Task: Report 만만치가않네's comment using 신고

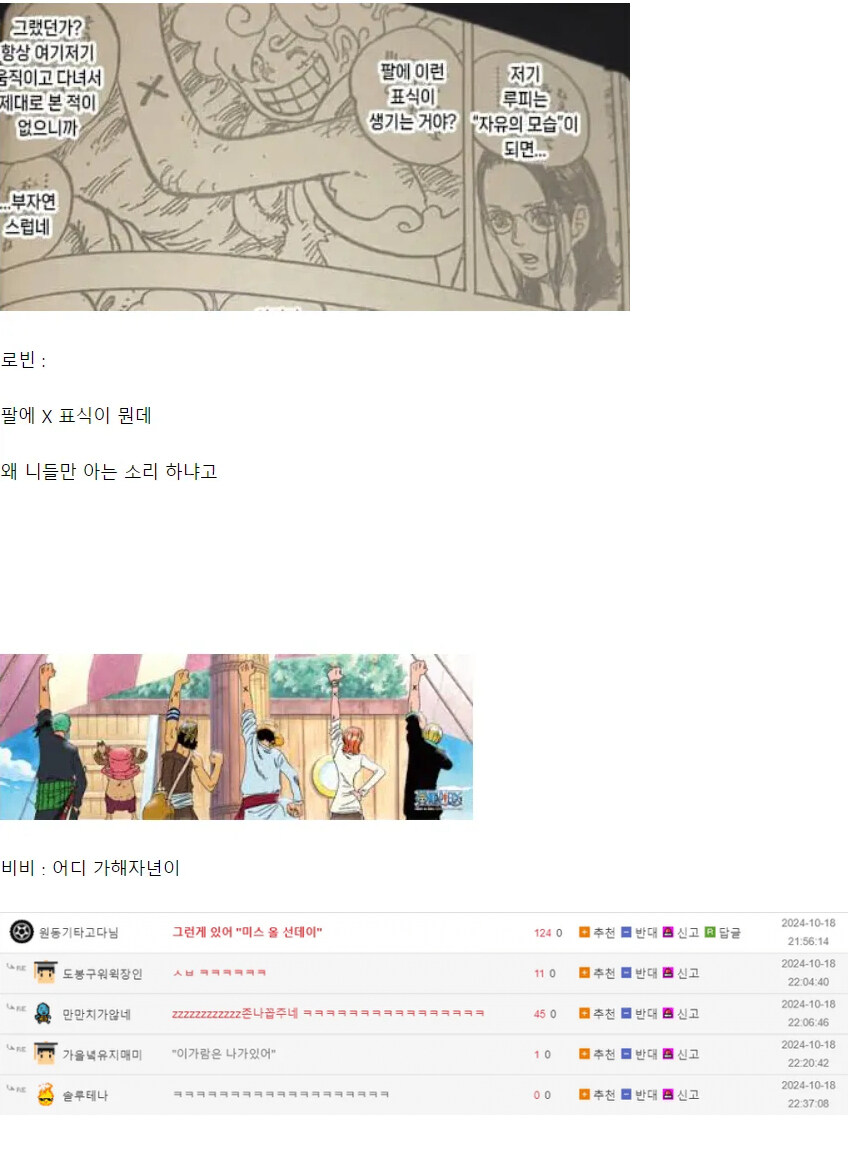Action: tap(680, 1013)
